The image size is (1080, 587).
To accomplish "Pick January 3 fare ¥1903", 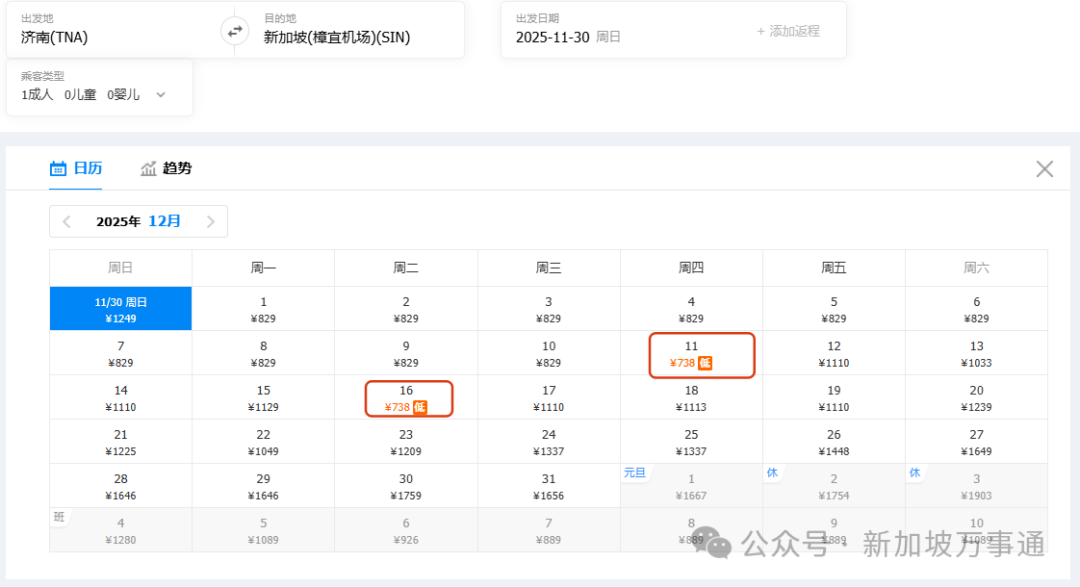I will click(x=977, y=486).
